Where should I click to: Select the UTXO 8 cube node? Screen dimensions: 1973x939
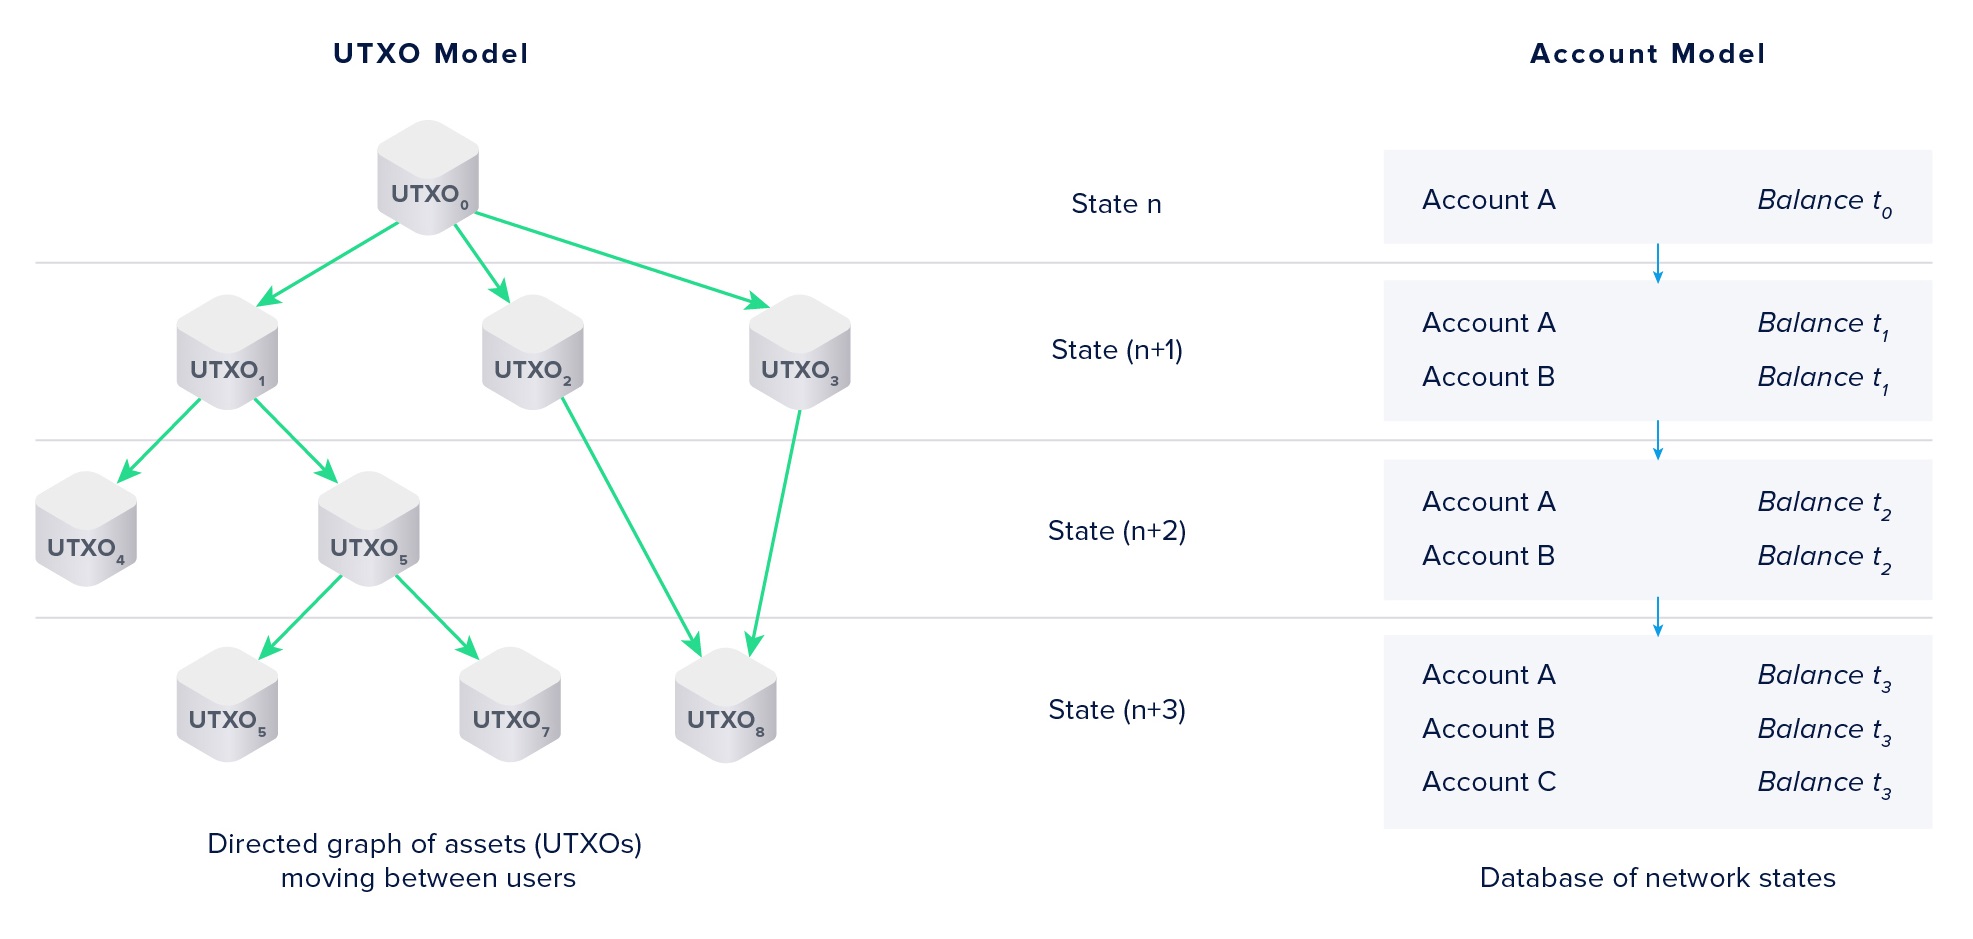[726, 704]
